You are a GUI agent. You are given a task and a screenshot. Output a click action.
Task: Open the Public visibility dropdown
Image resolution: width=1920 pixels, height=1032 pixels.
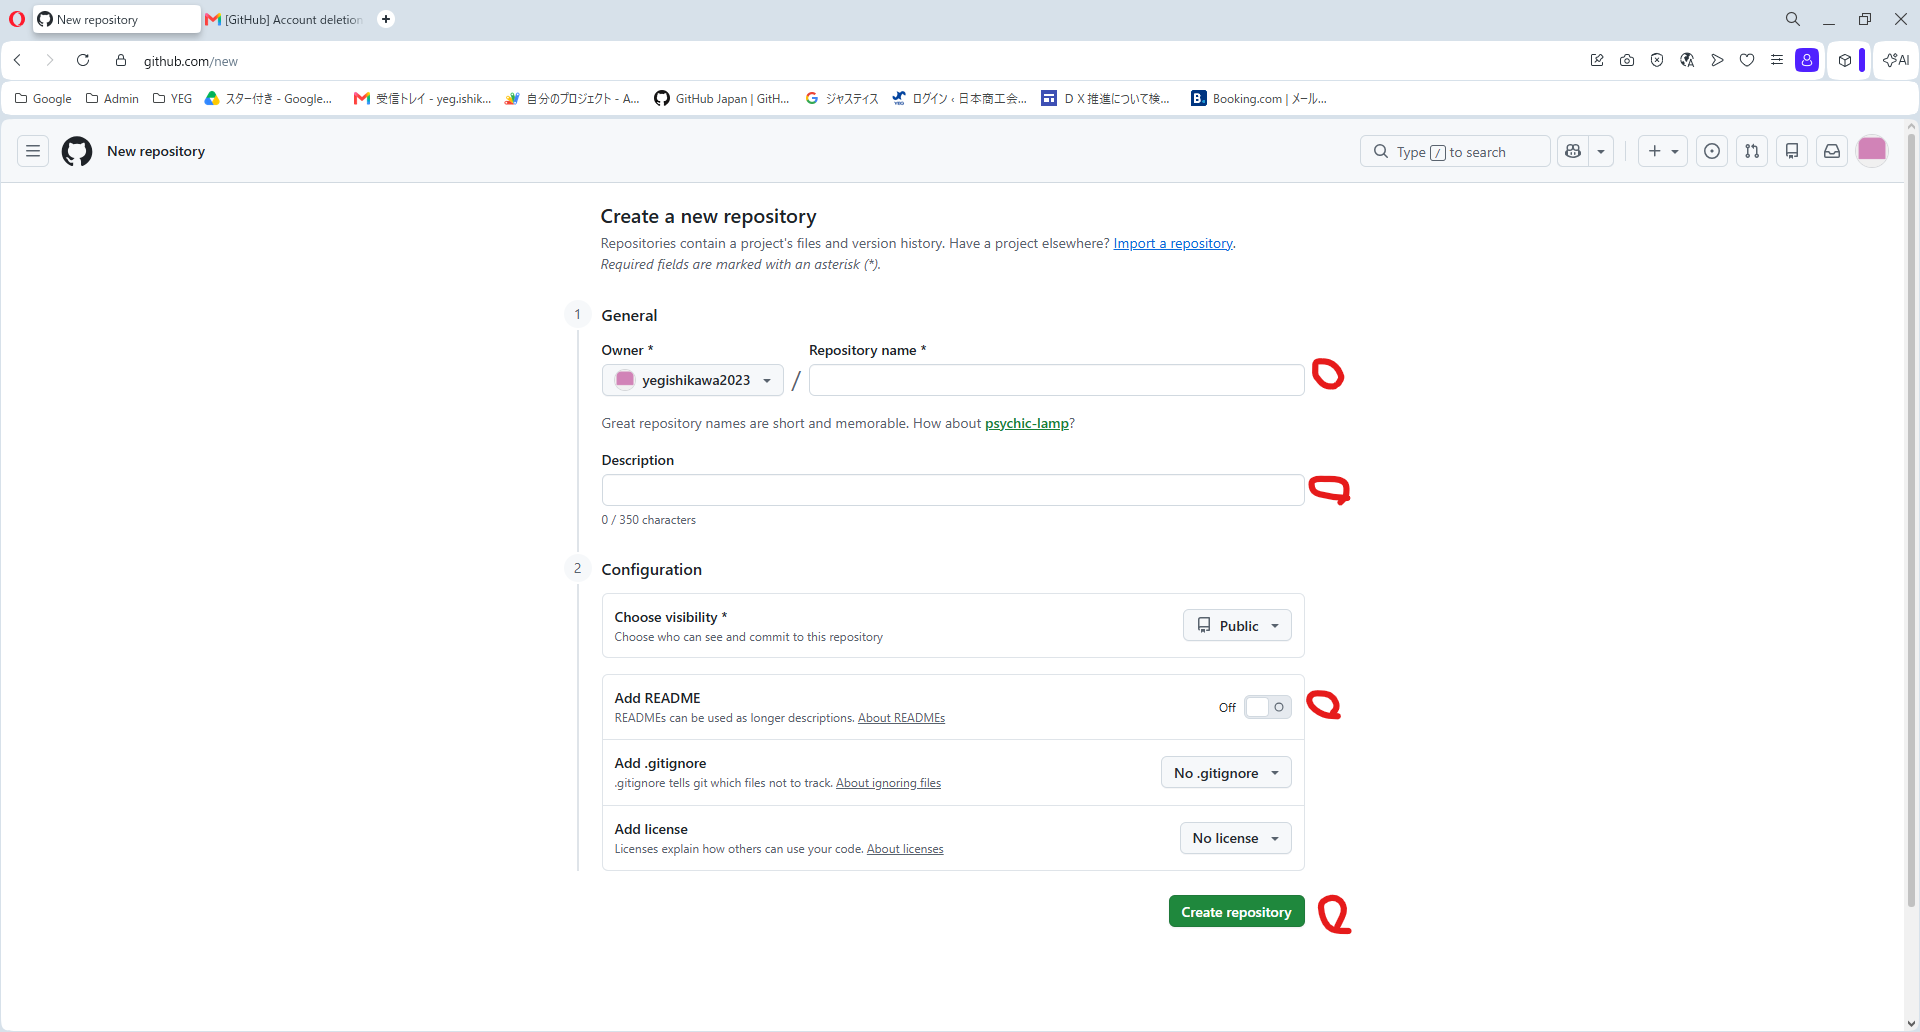pyautogui.click(x=1237, y=626)
